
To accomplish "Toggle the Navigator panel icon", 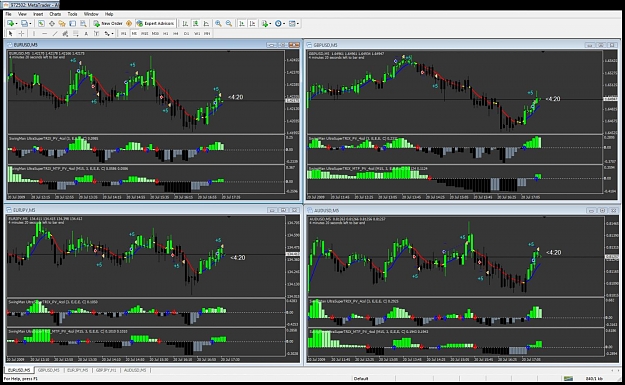I will coord(62,24).
